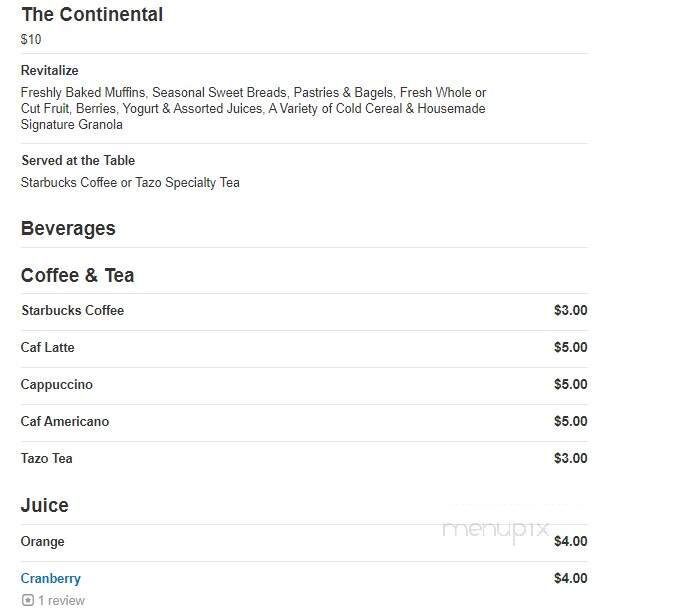Click The Continental heading

coord(92,14)
